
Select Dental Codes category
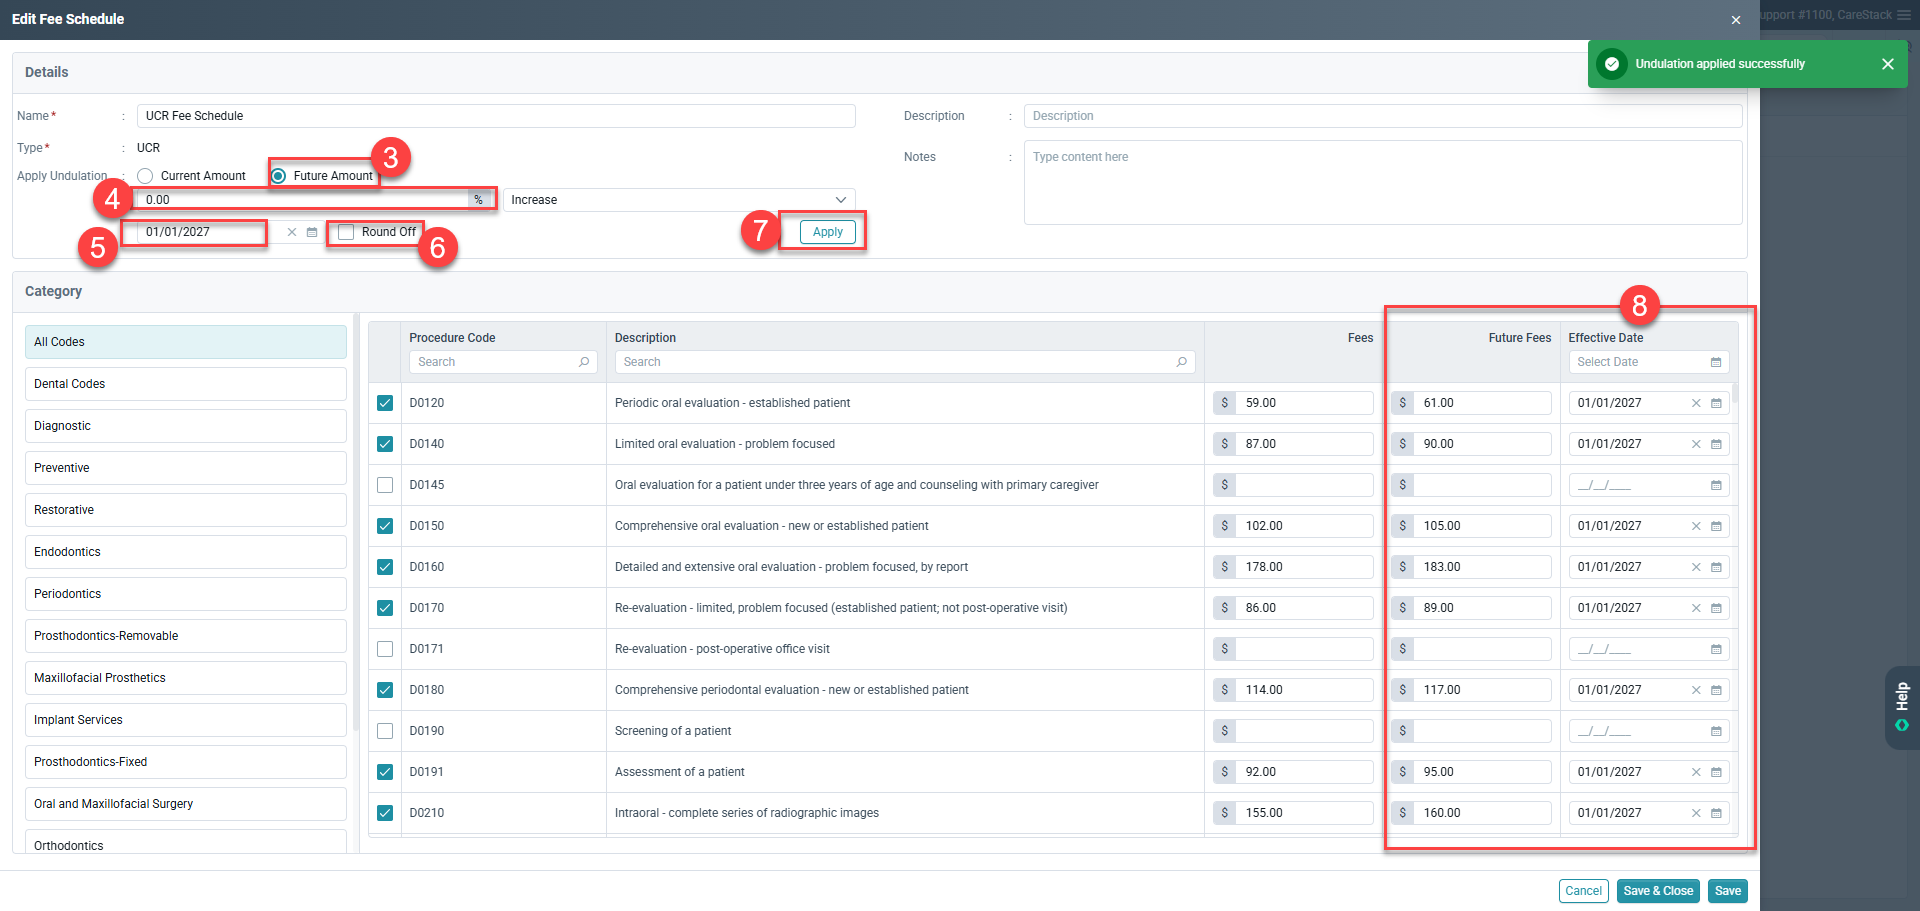click(x=186, y=384)
